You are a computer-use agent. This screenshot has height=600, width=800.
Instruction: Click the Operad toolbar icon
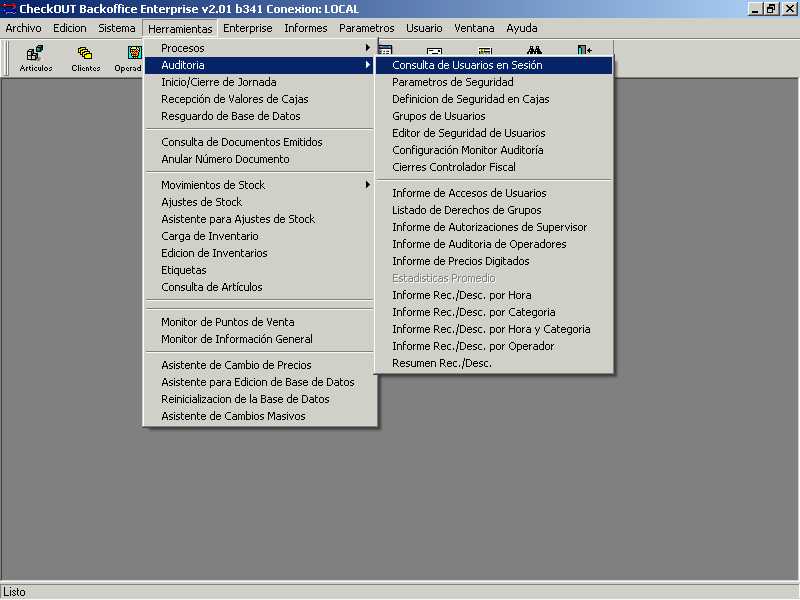[x=129, y=58]
